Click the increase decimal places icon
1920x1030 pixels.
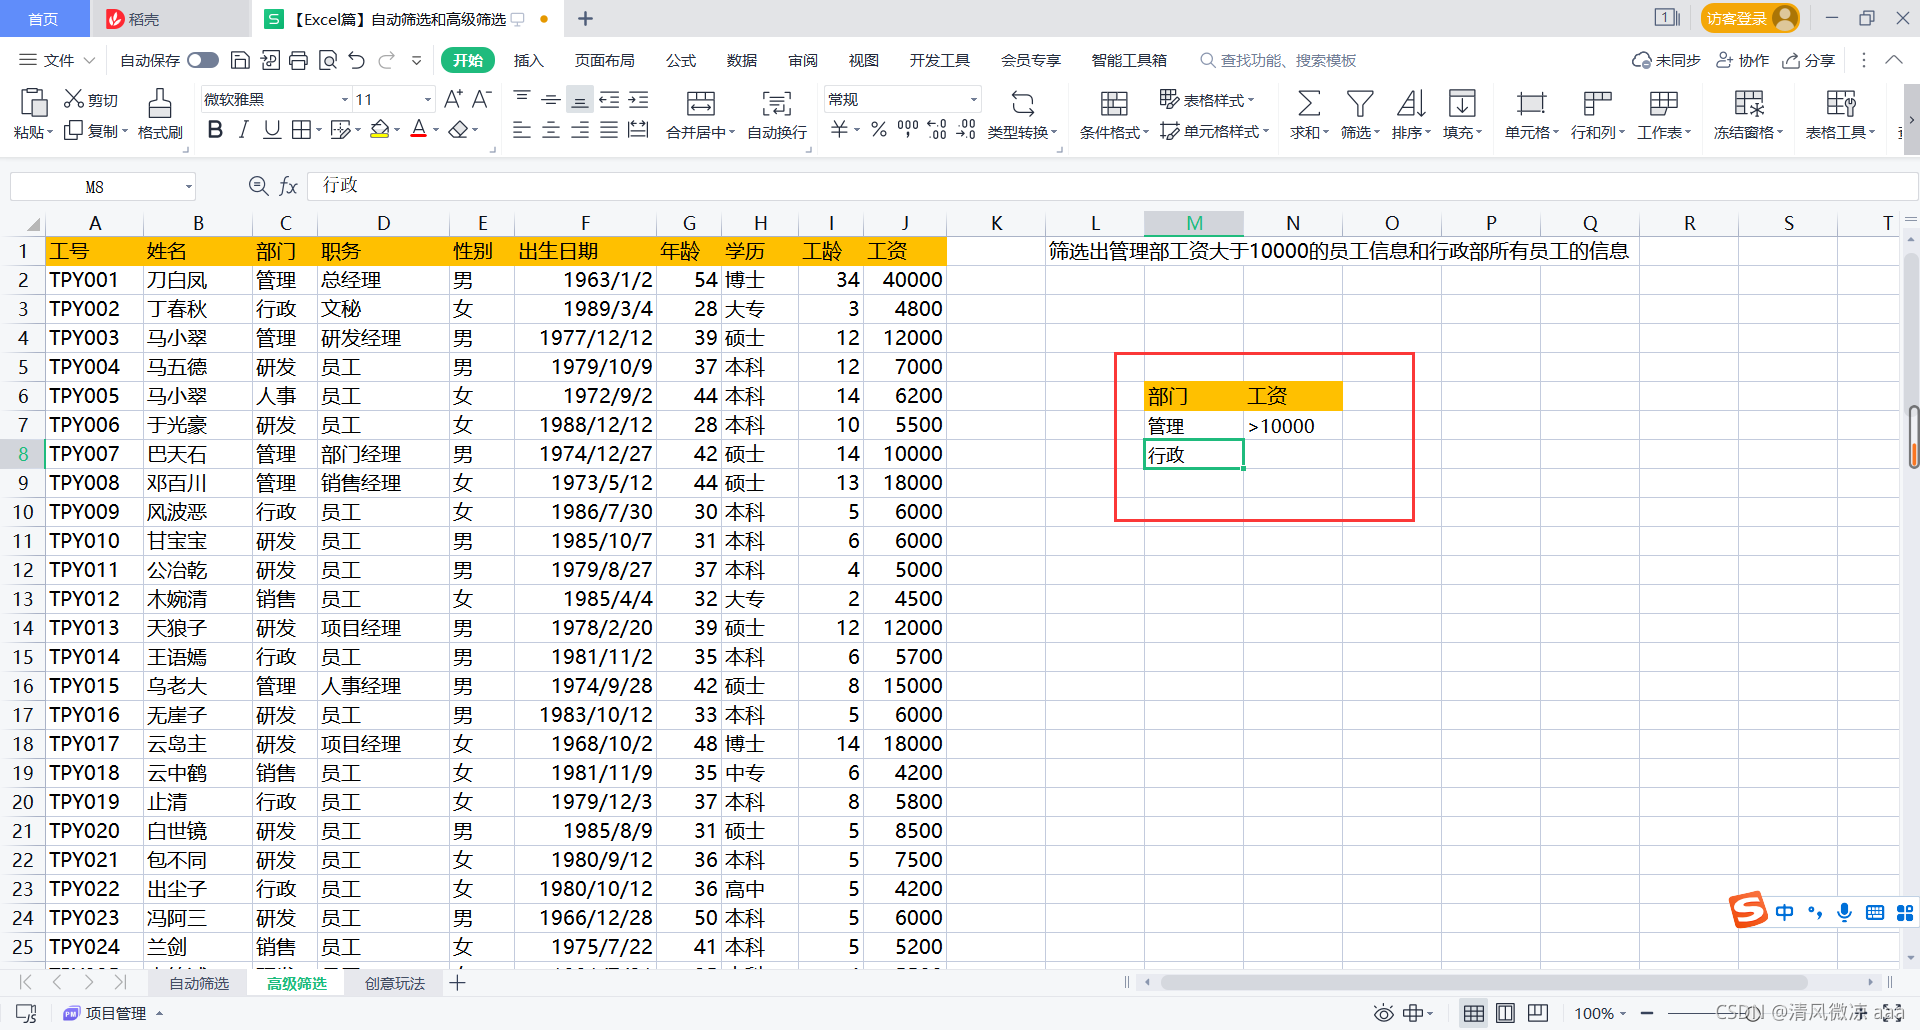(x=937, y=130)
